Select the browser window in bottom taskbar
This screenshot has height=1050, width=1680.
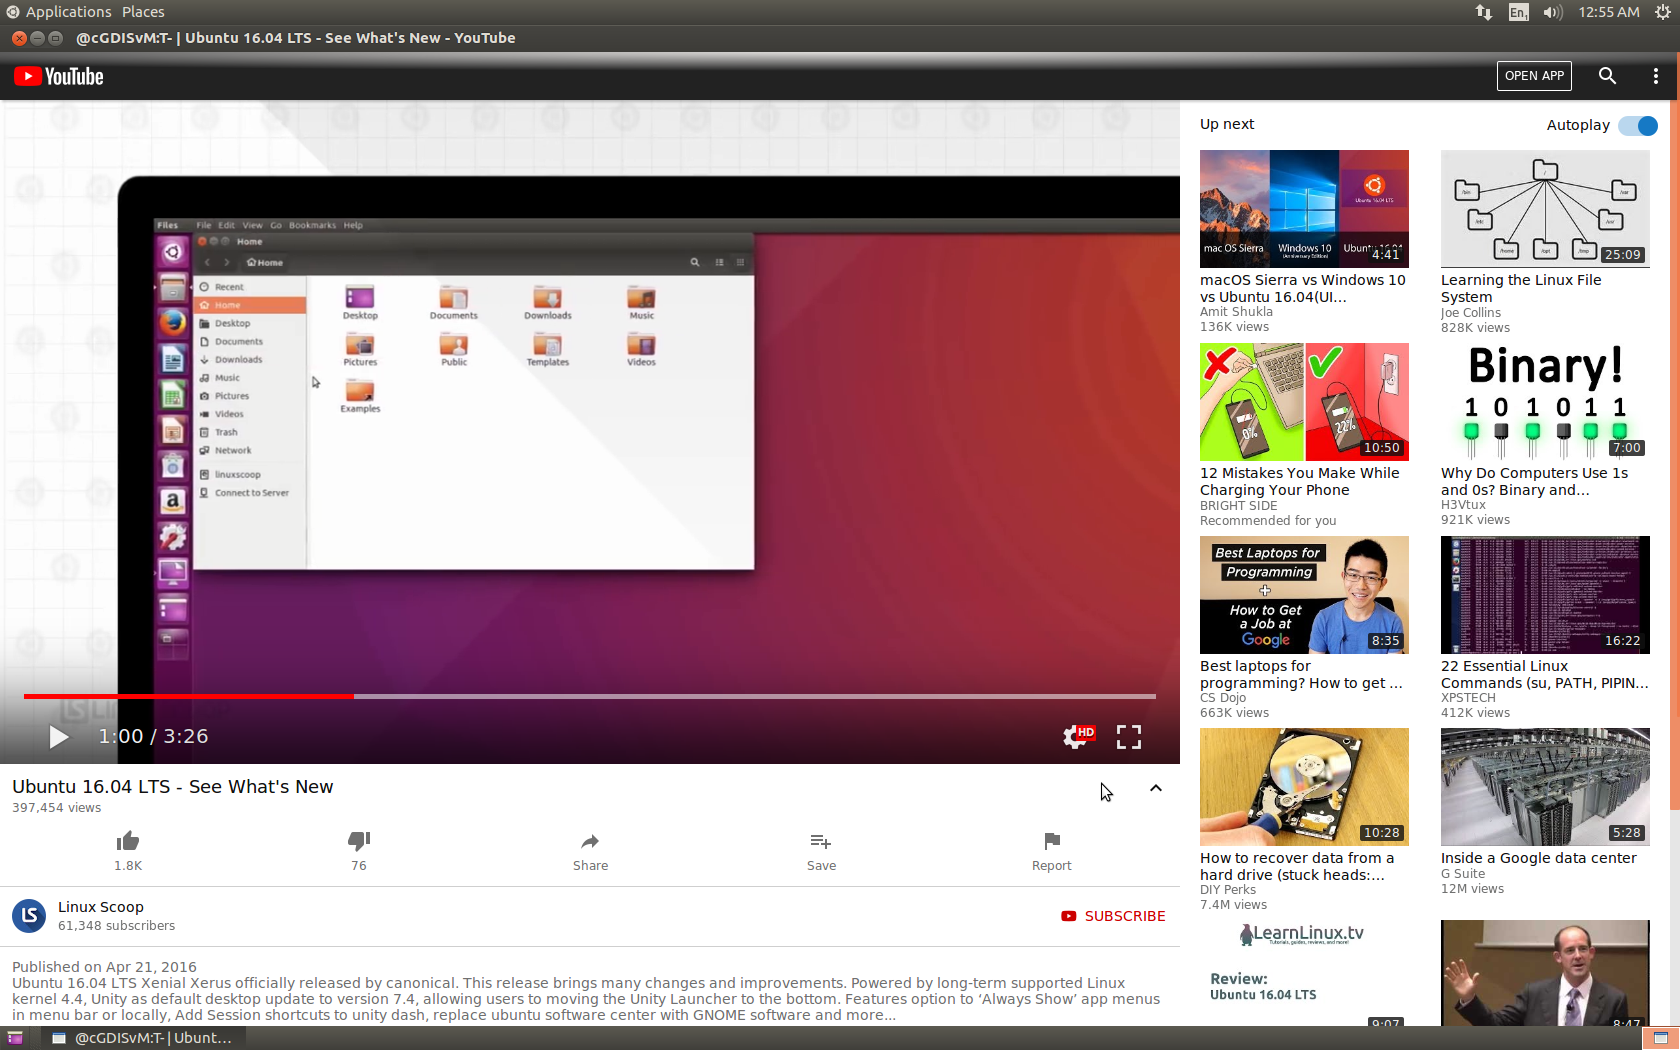tap(142, 1038)
